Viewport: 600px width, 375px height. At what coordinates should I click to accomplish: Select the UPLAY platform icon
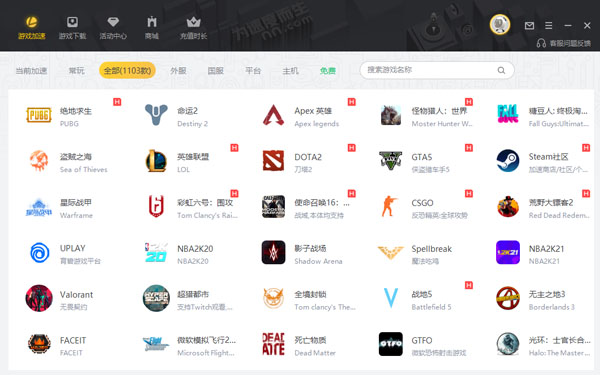pyautogui.click(x=39, y=253)
